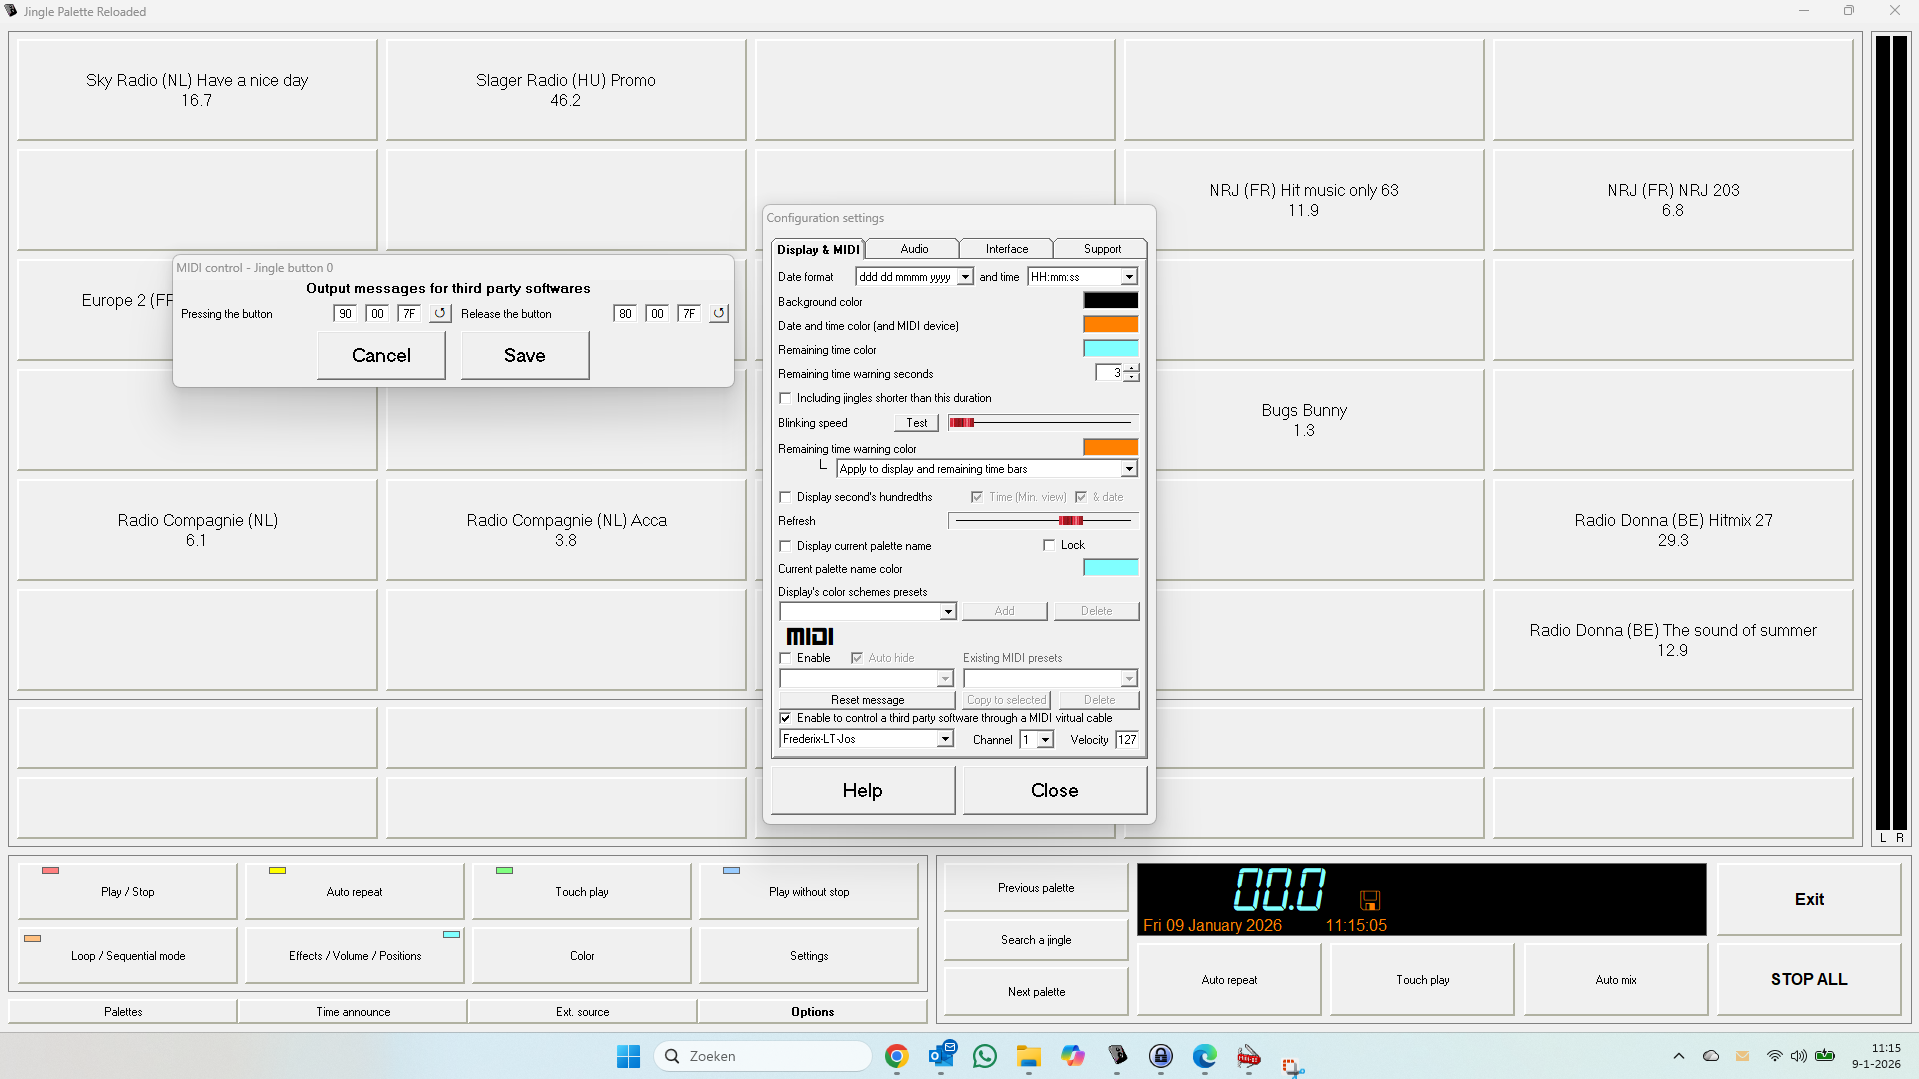Click the reset icon next to Pressing the button
The width and height of the screenshot is (1919, 1079).
click(439, 313)
